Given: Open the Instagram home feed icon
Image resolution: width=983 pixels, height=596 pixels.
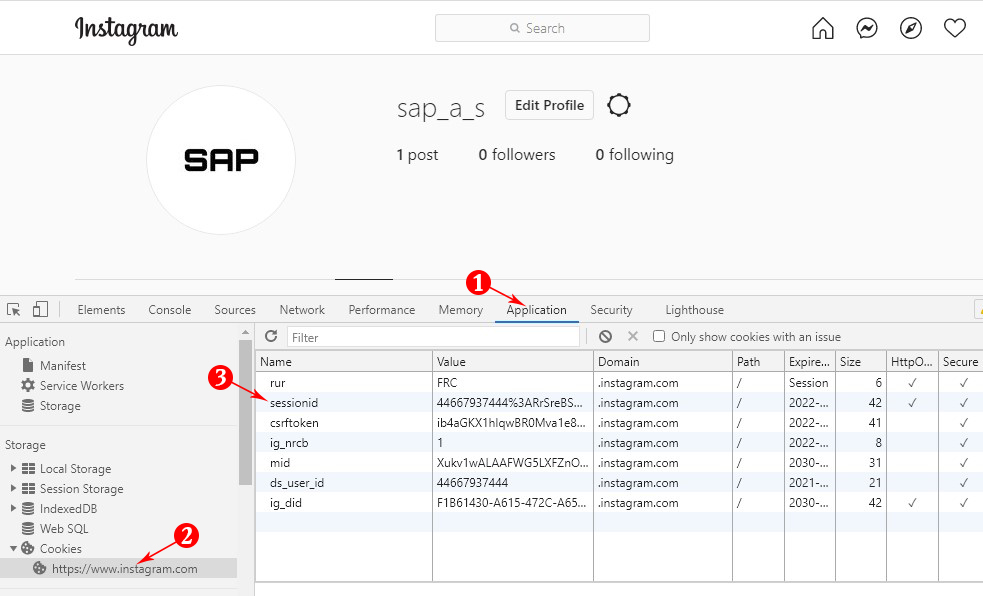Looking at the screenshot, I should pos(823,28).
